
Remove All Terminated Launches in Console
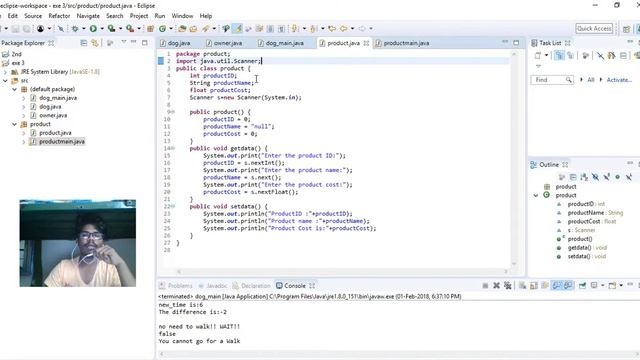[x=508, y=286]
